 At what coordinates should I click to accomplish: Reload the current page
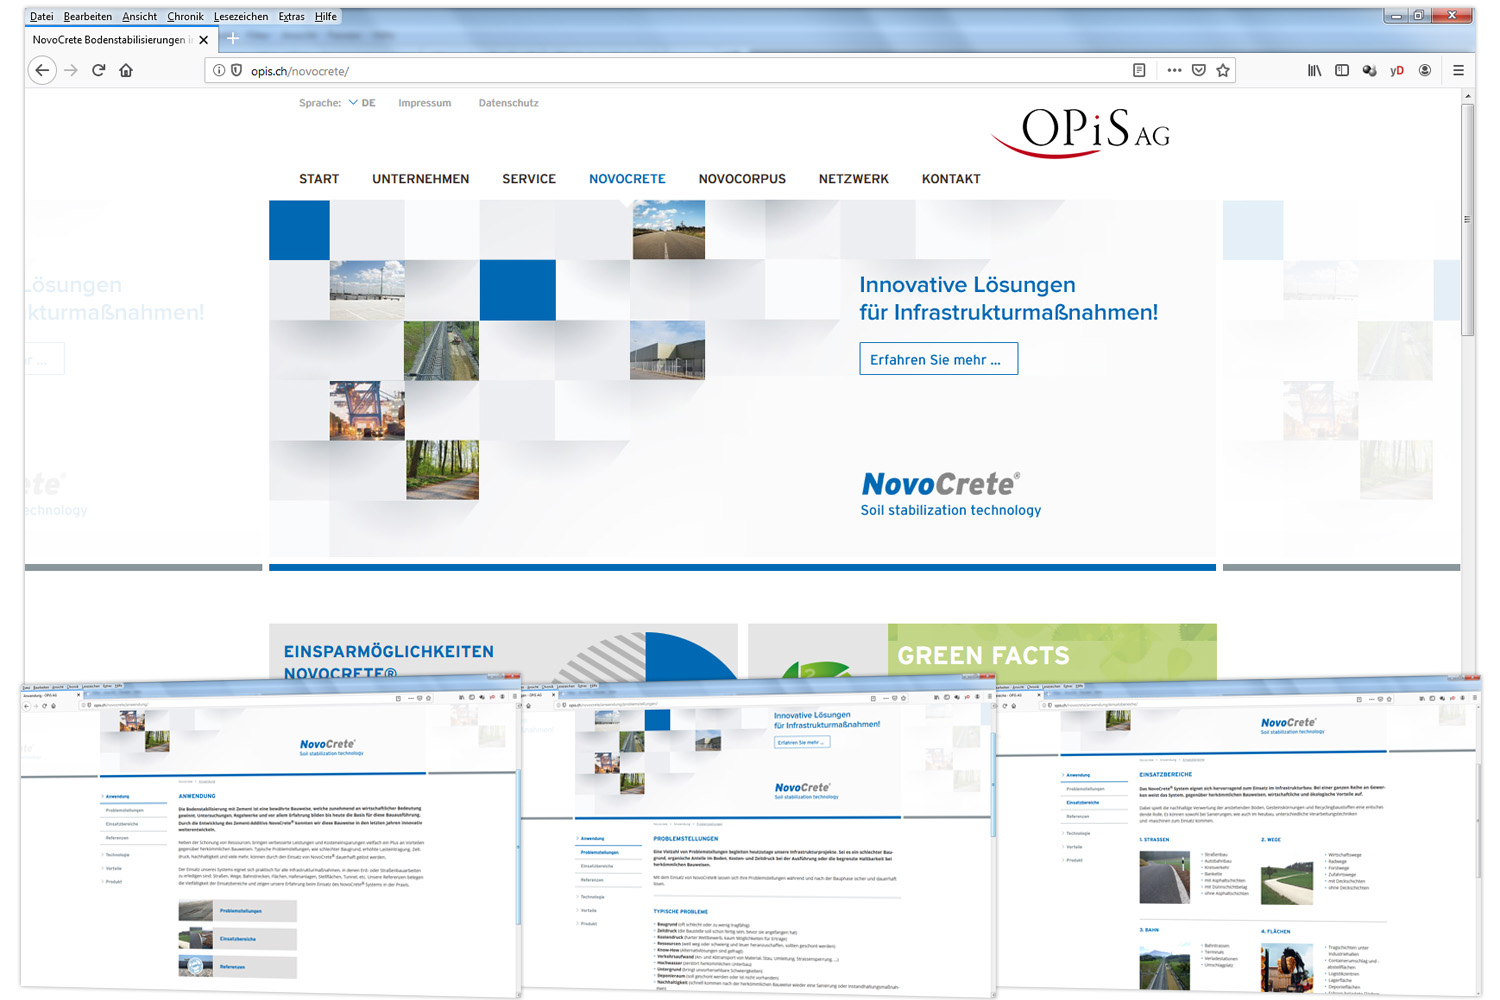coord(98,70)
